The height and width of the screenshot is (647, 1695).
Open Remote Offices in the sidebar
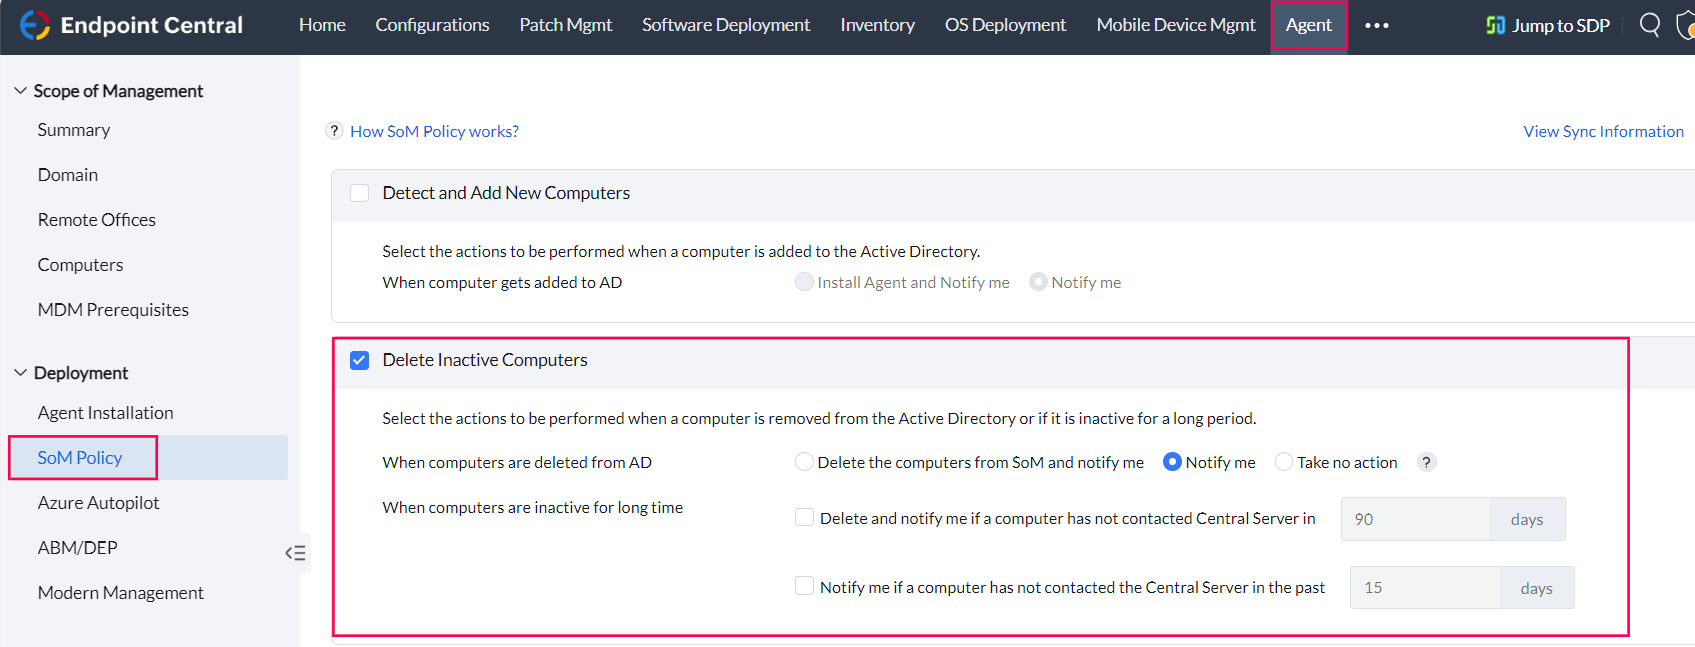coord(97,220)
